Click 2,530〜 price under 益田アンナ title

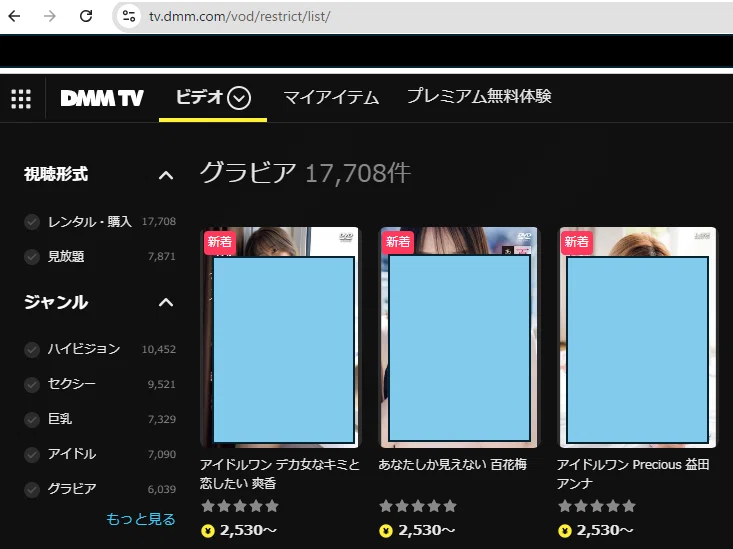tap(605, 530)
